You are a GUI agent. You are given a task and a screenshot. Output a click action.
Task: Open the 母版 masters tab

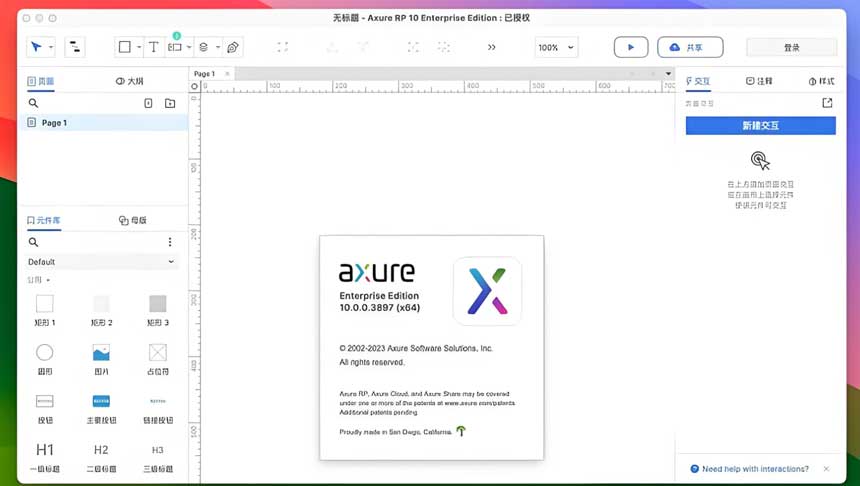tap(133, 220)
